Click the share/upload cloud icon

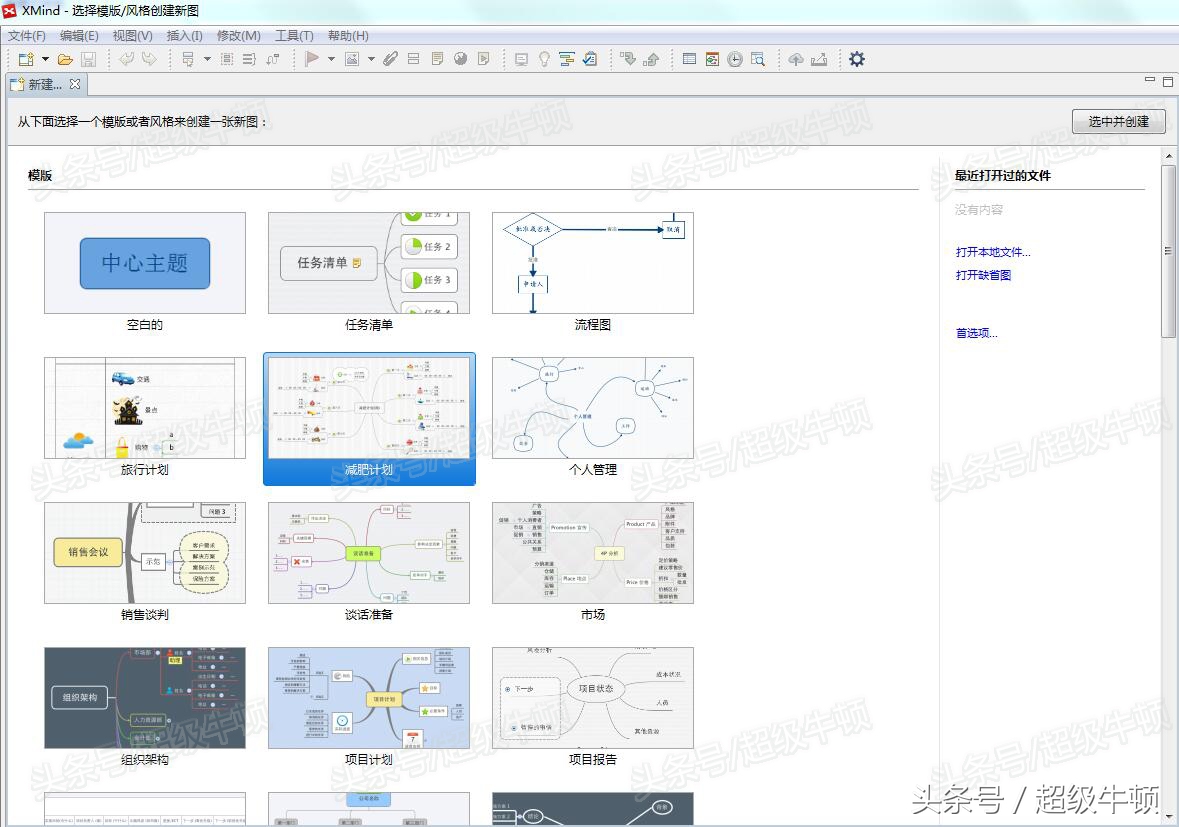[x=797, y=58]
